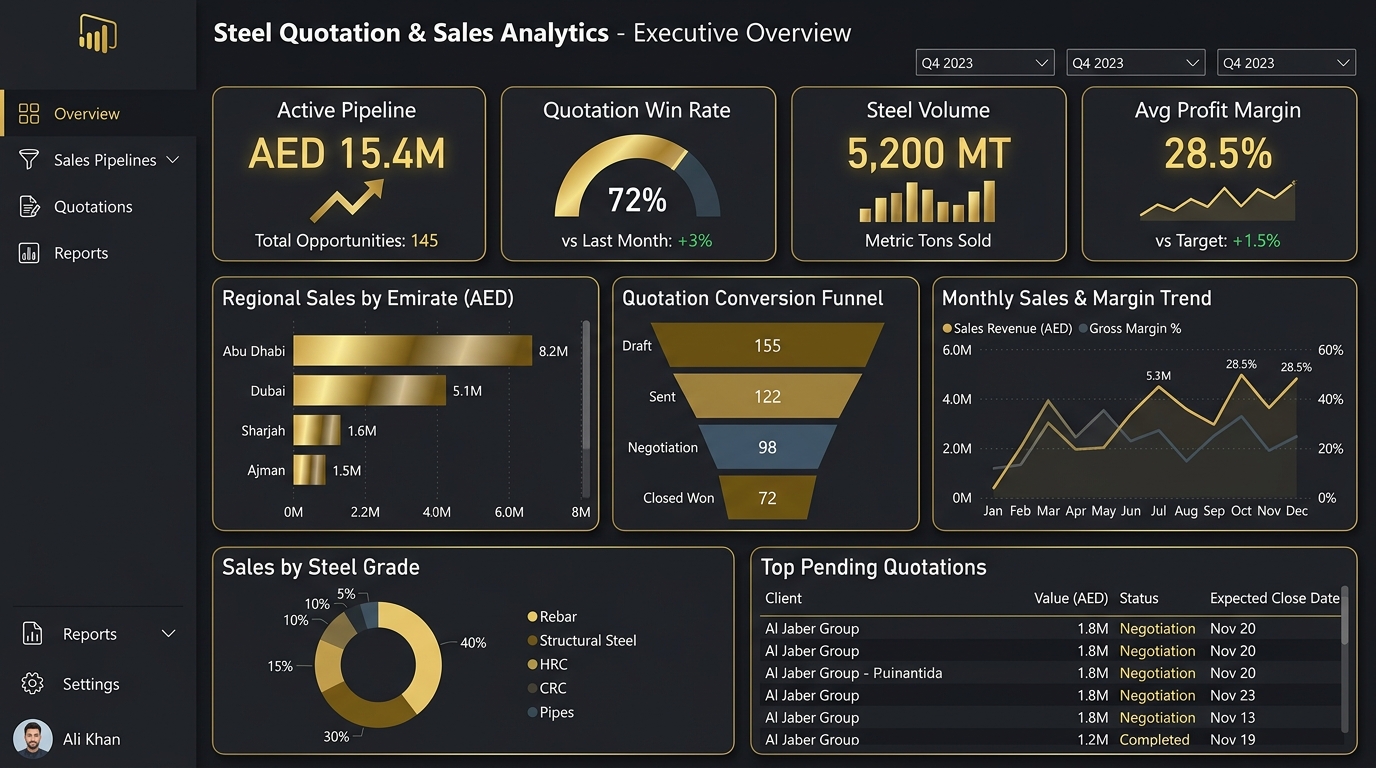Sort by the Status column header
Image resolution: width=1376 pixels, height=768 pixels.
click(1139, 598)
